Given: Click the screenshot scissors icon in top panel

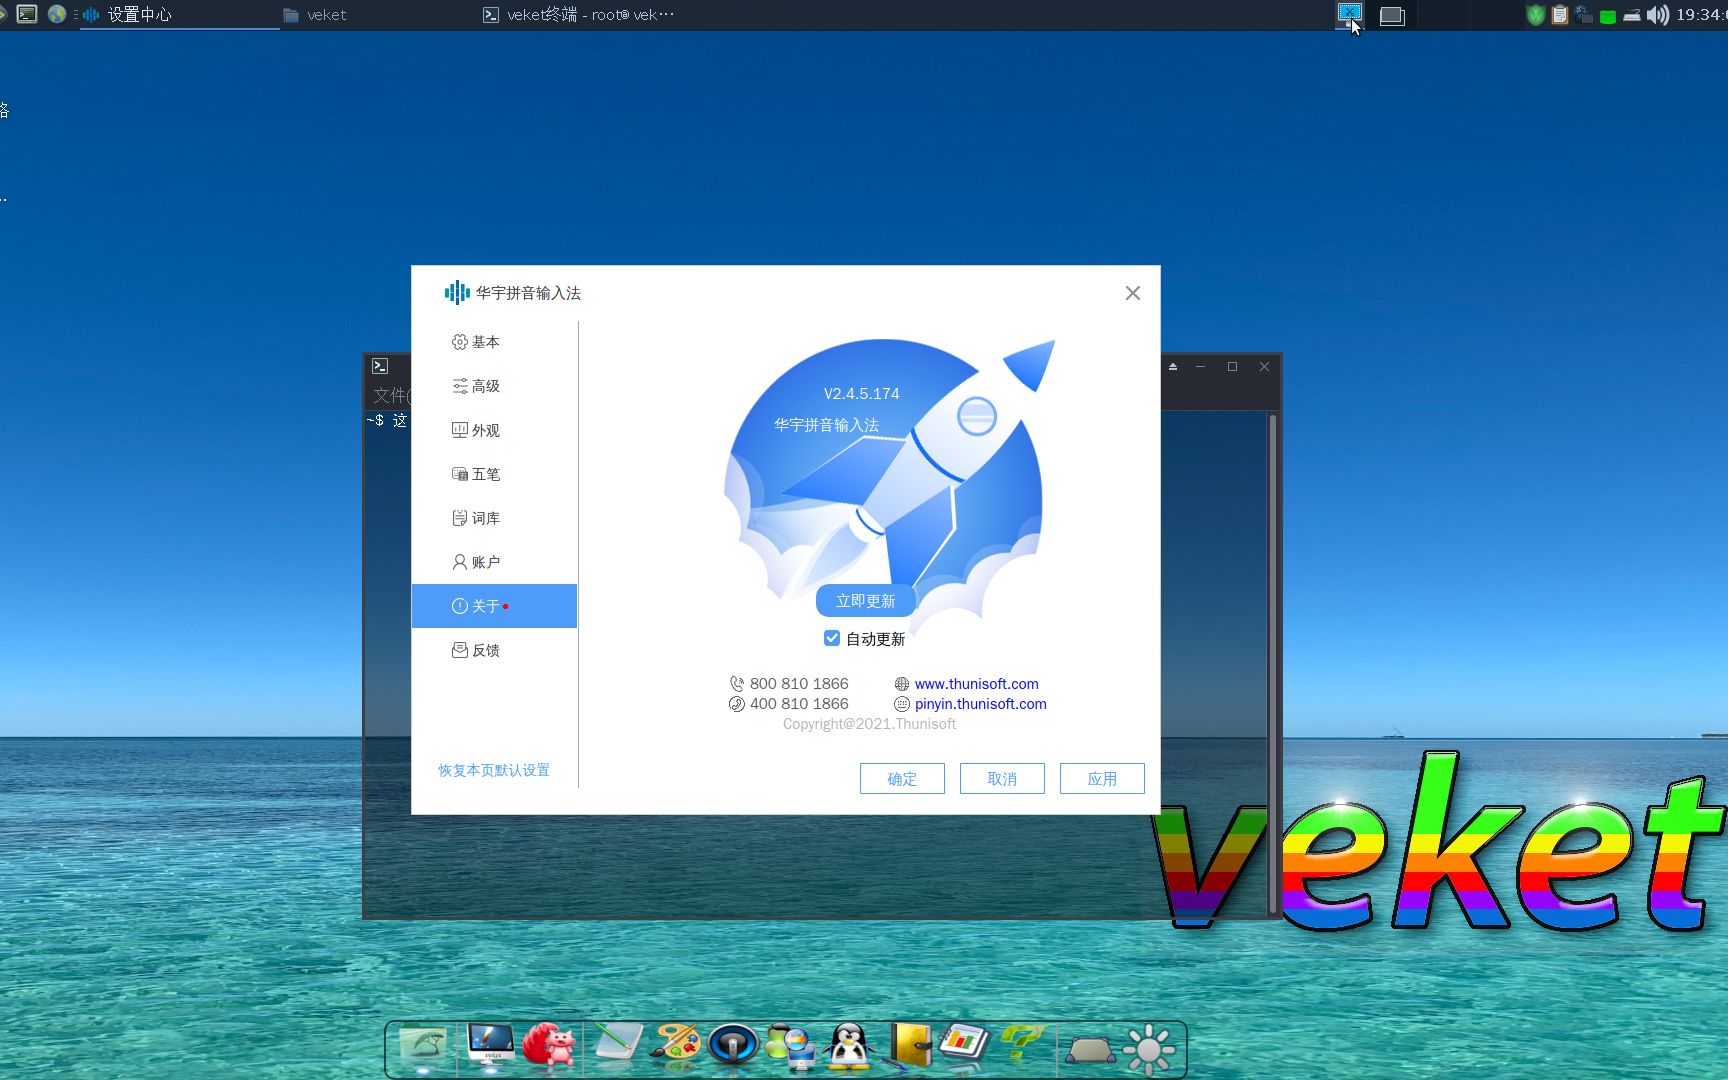Looking at the screenshot, I should (x=1349, y=14).
